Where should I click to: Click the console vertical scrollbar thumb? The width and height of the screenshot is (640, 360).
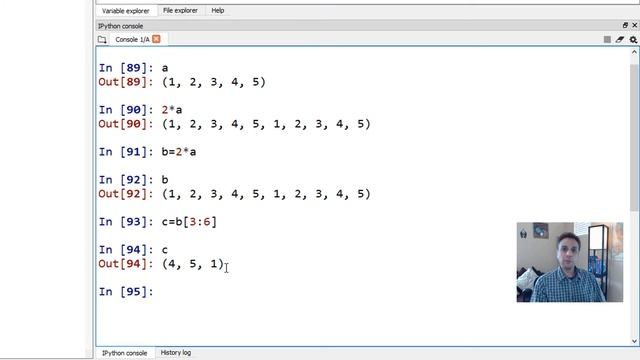click(634, 137)
